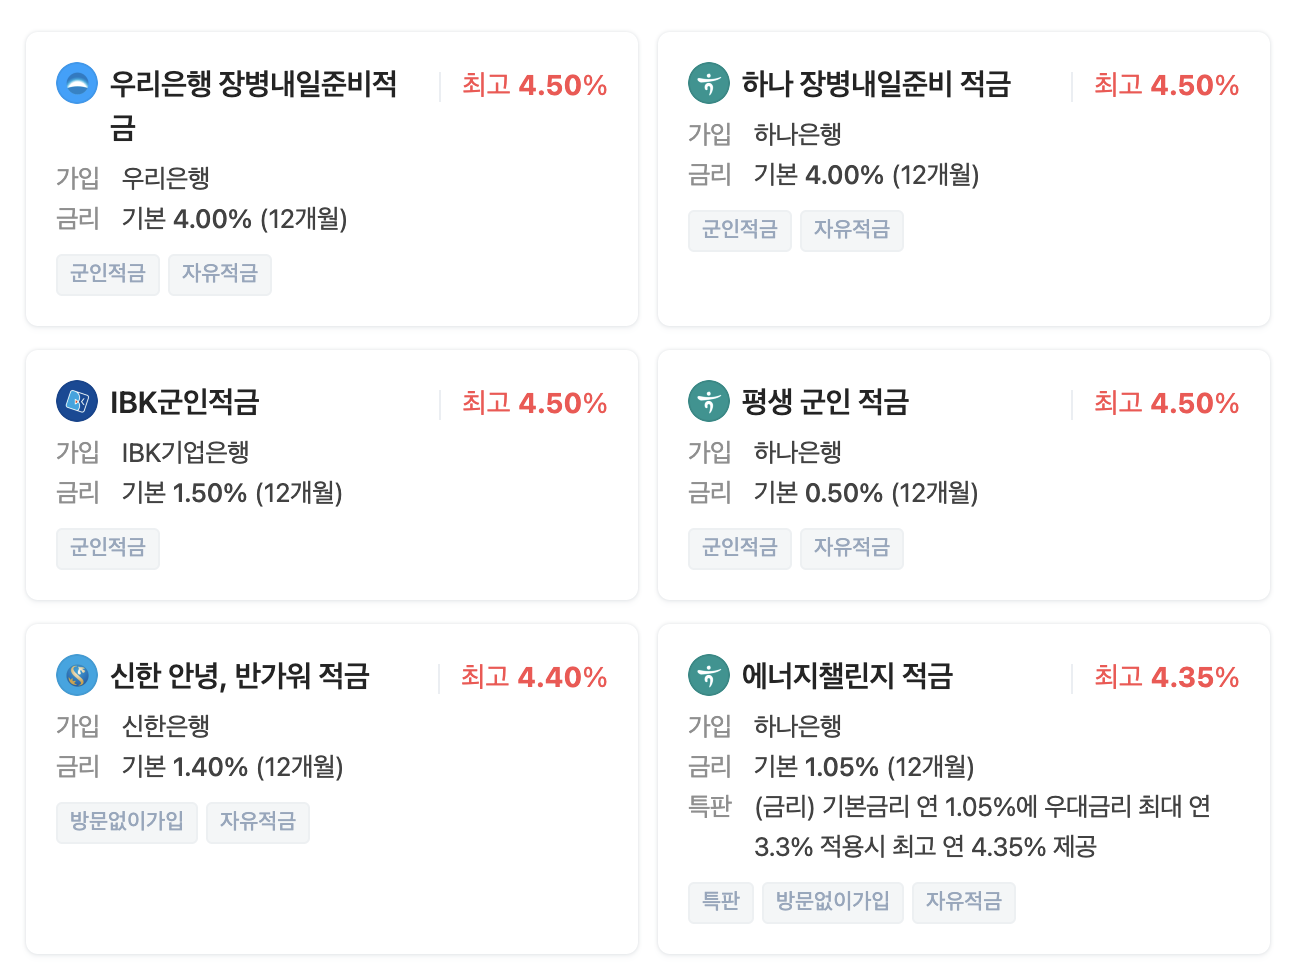The width and height of the screenshot is (1298, 980).
Task: Click the 자유적금 tag on 평생 군인 적금
Action: tap(851, 548)
